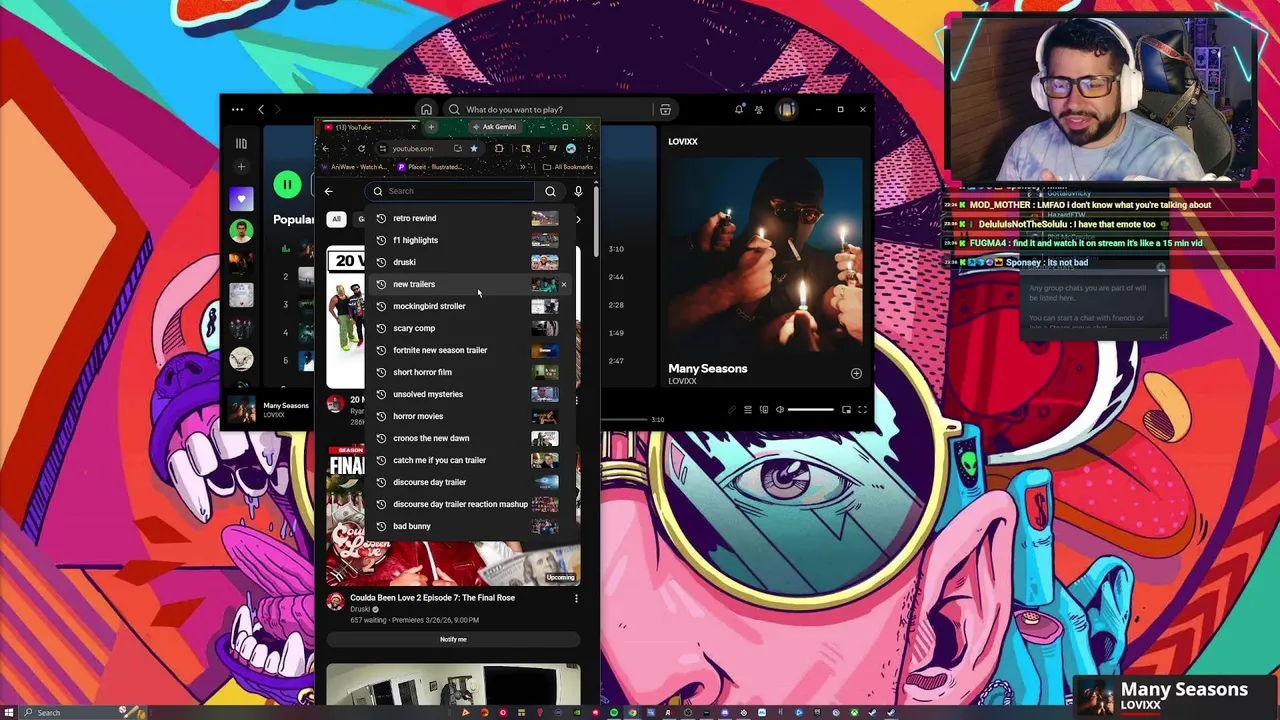
Task: Open Spotify three-dot menu
Action: pyautogui.click(x=237, y=109)
